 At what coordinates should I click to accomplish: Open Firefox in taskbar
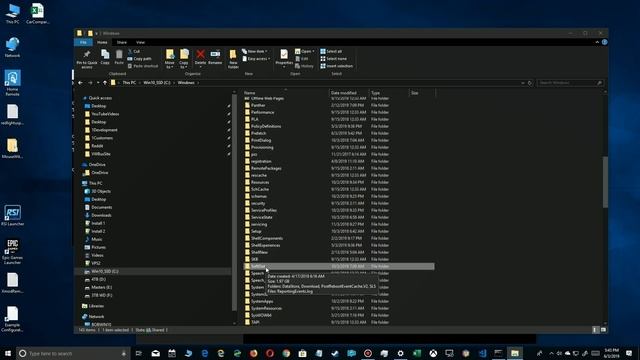click(x=253, y=353)
